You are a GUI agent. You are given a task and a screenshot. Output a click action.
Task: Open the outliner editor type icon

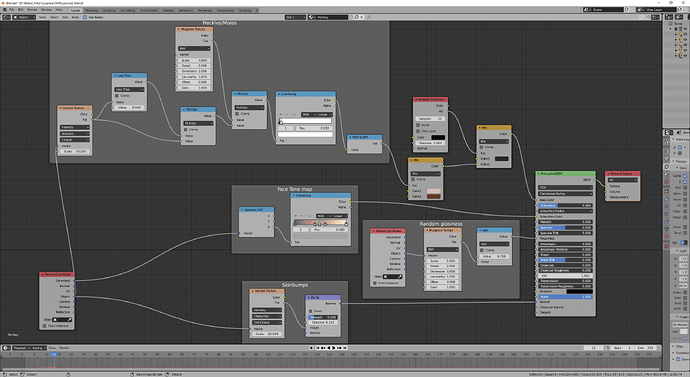point(668,17)
